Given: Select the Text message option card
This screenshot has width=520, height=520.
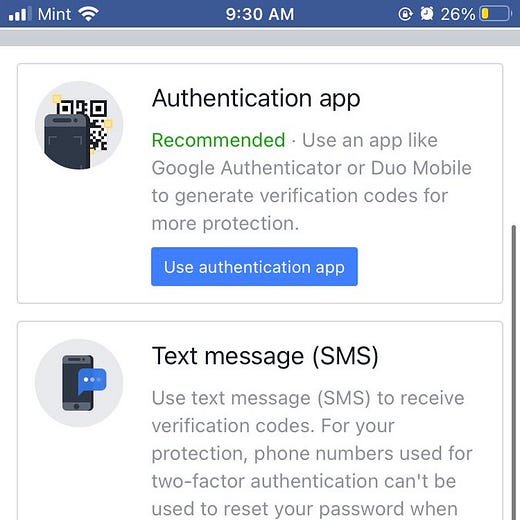Looking at the screenshot, I should (260, 421).
